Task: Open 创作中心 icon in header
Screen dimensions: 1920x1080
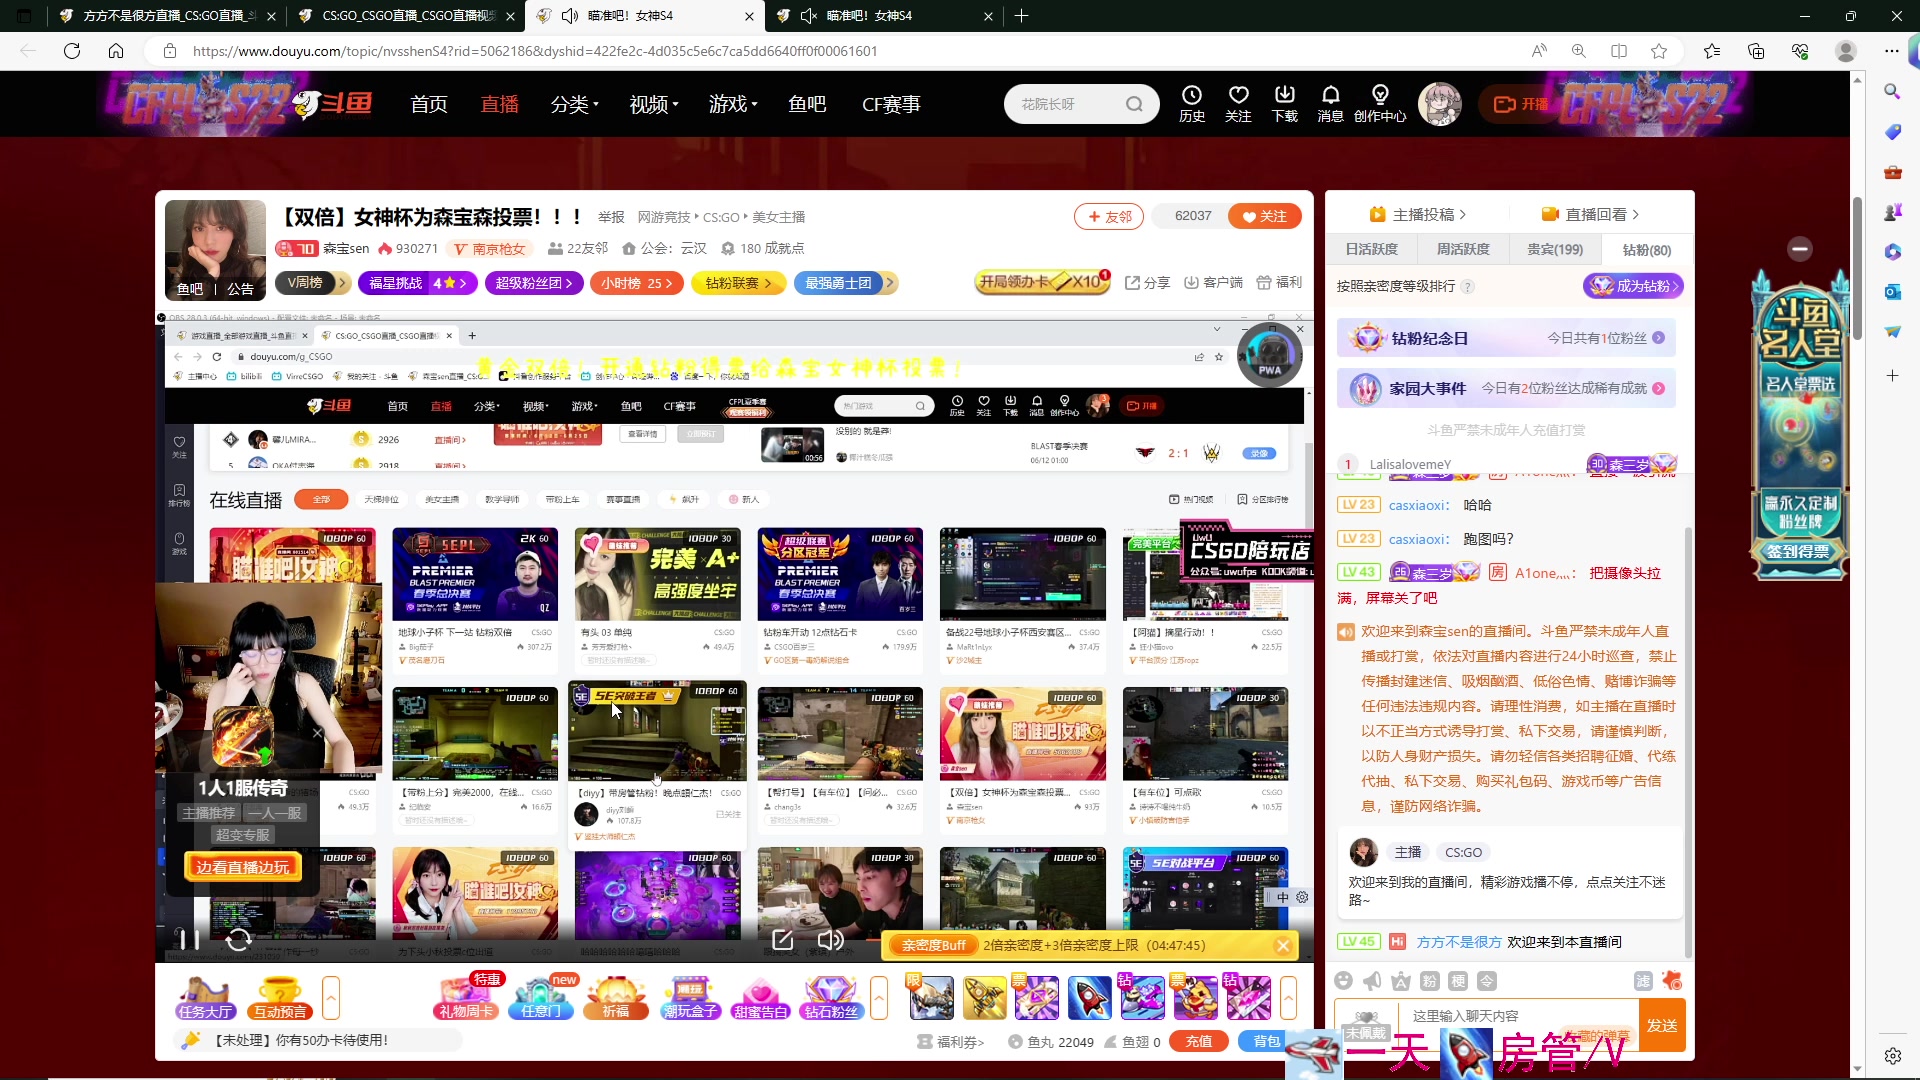Action: (1380, 103)
